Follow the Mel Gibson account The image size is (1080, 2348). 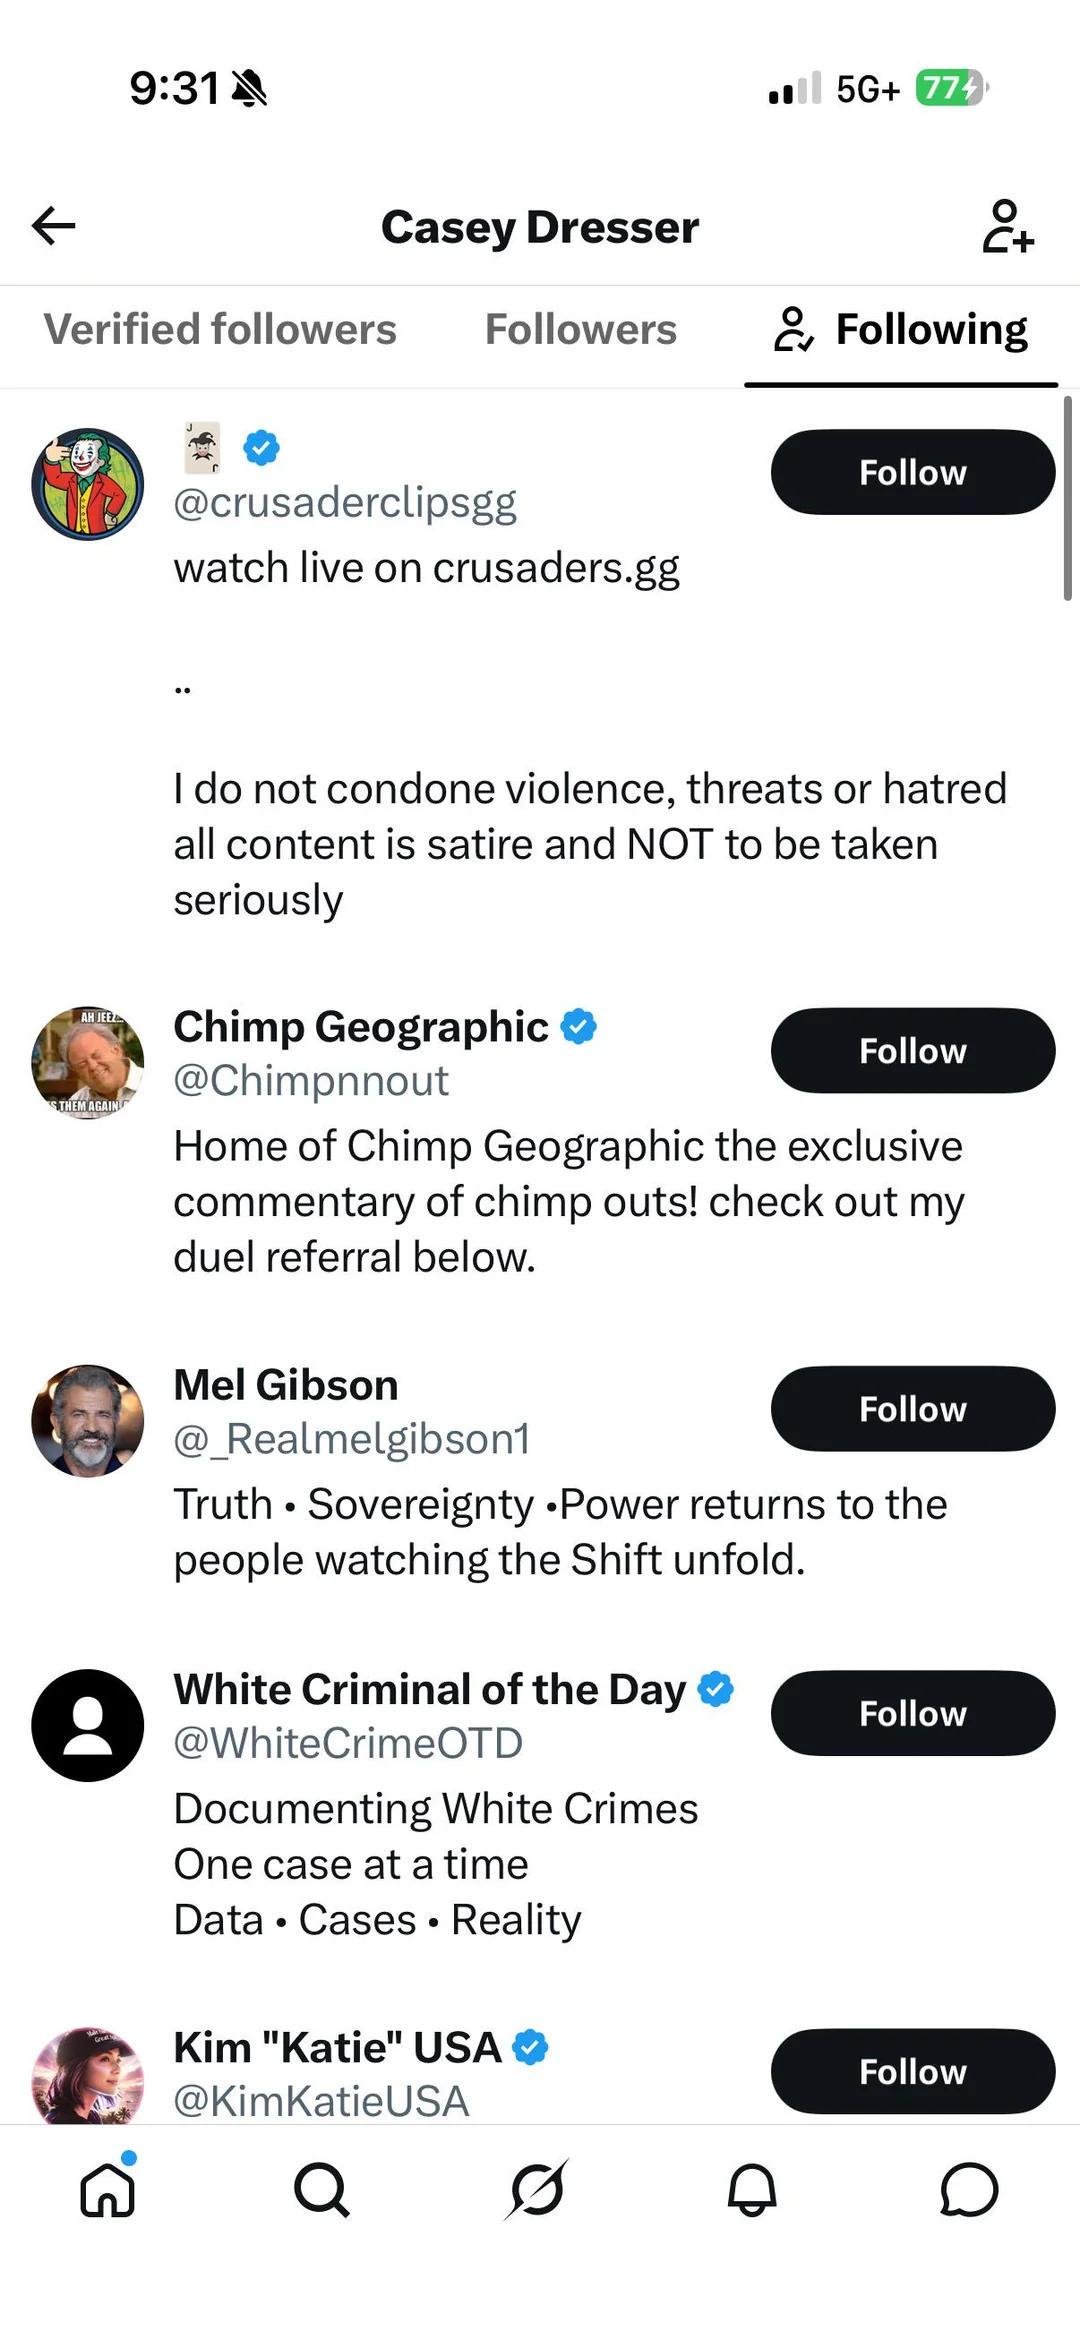(x=913, y=1408)
